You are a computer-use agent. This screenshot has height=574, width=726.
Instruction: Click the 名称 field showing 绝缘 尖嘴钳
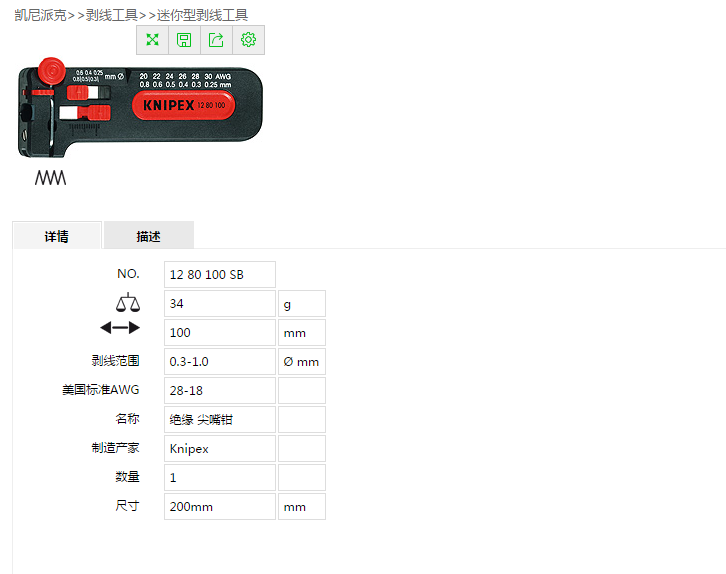click(220, 419)
